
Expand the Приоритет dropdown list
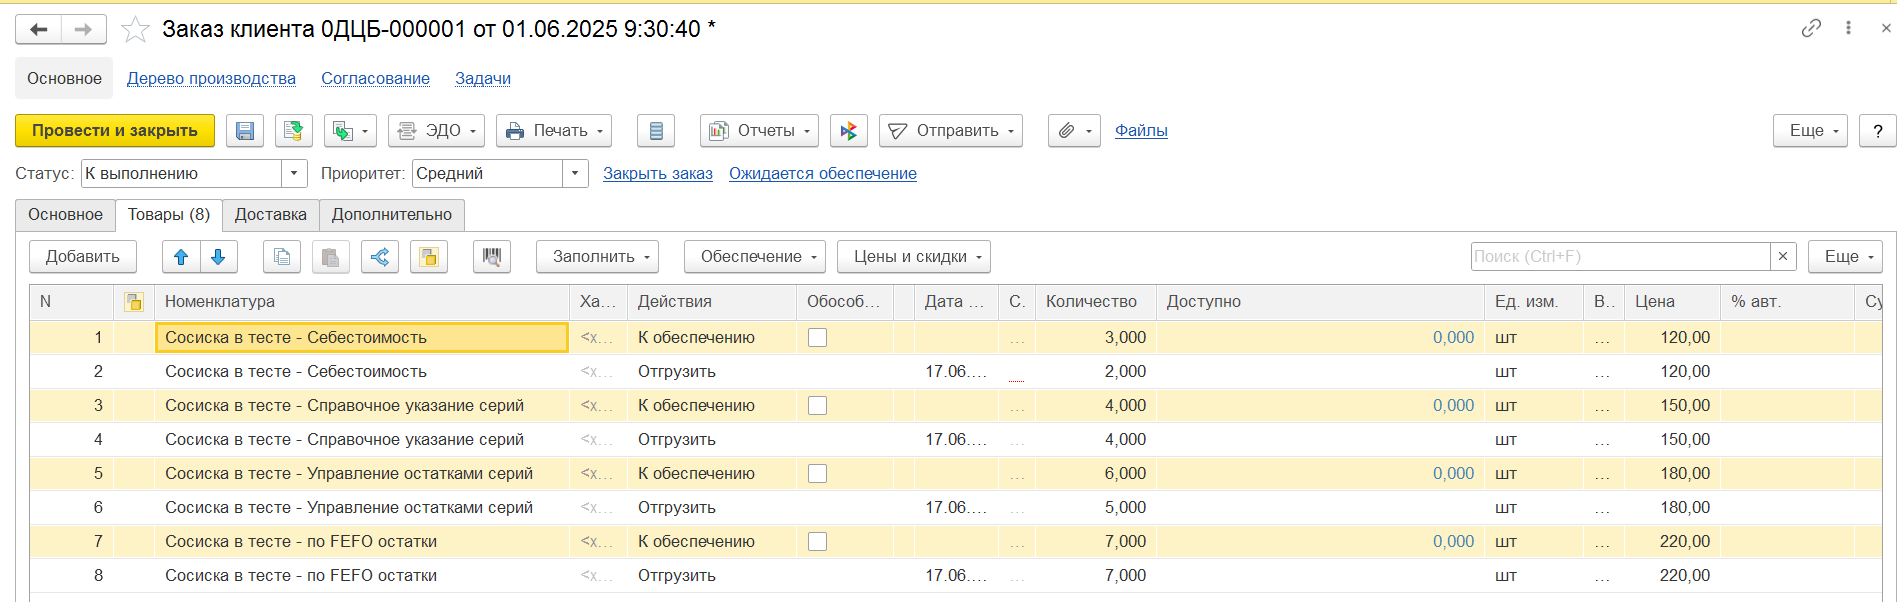click(x=575, y=174)
